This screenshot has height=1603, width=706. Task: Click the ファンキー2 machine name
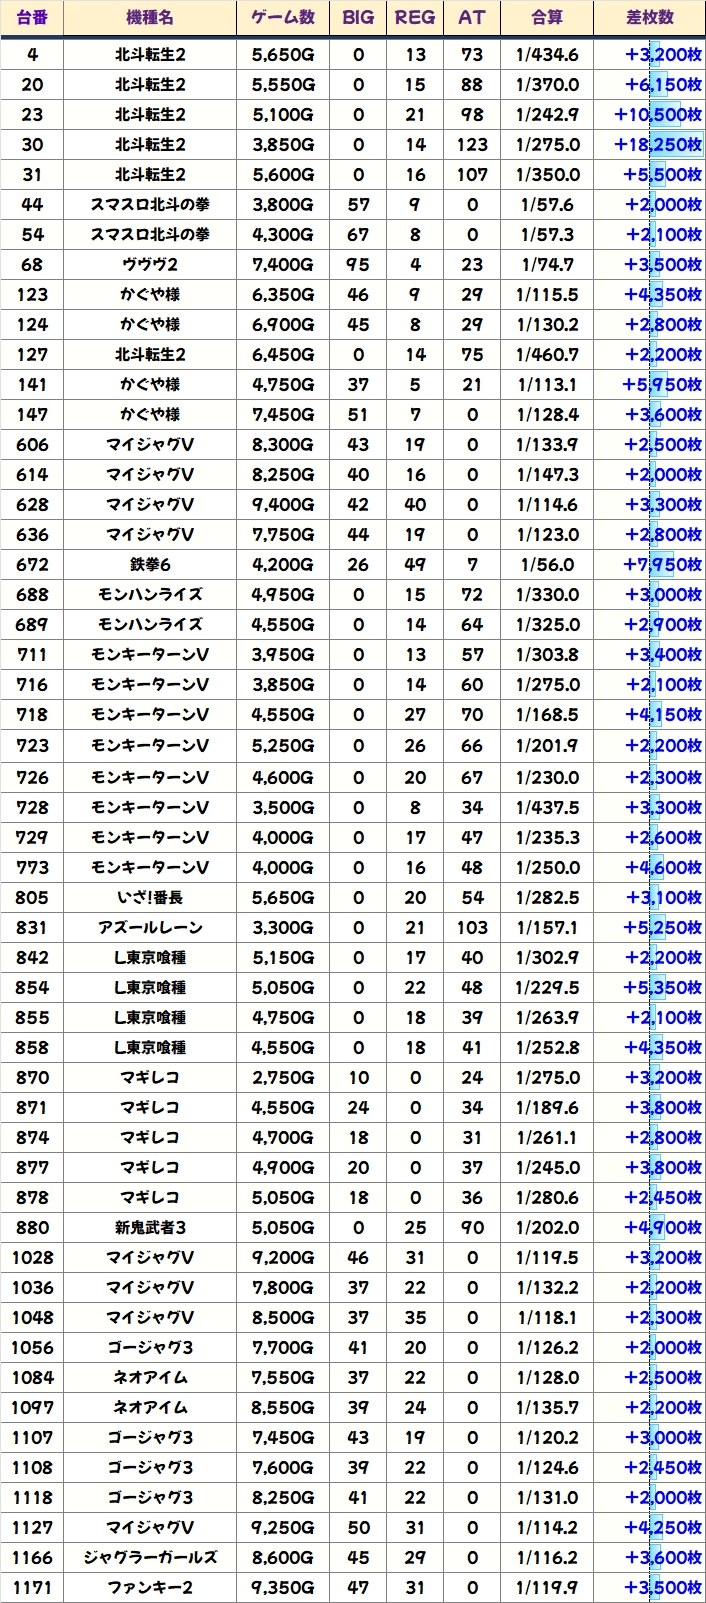150,1588
